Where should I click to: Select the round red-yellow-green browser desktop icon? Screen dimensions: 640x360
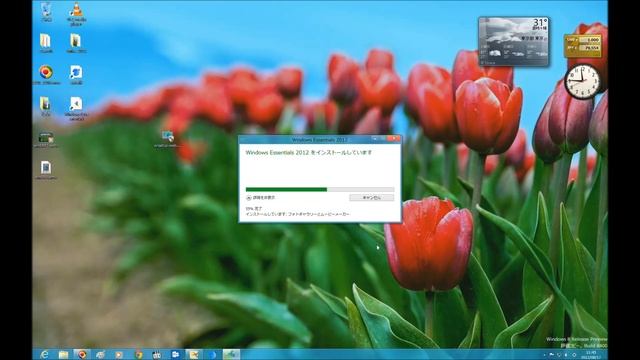click(x=46, y=74)
